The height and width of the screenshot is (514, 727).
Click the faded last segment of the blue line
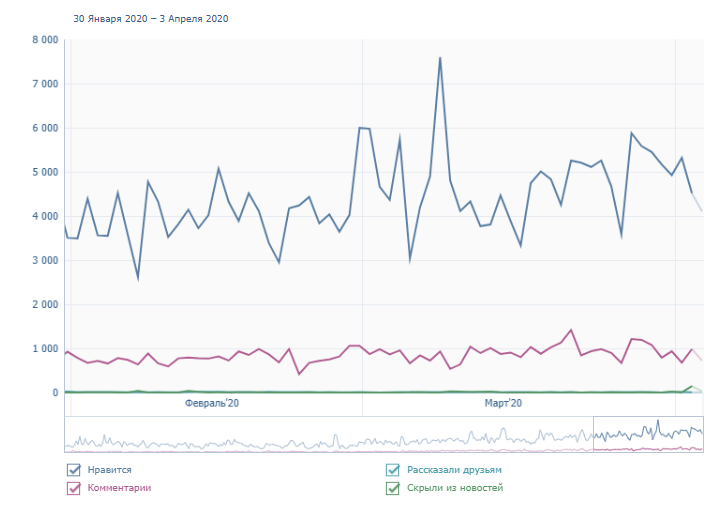click(x=697, y=201)
